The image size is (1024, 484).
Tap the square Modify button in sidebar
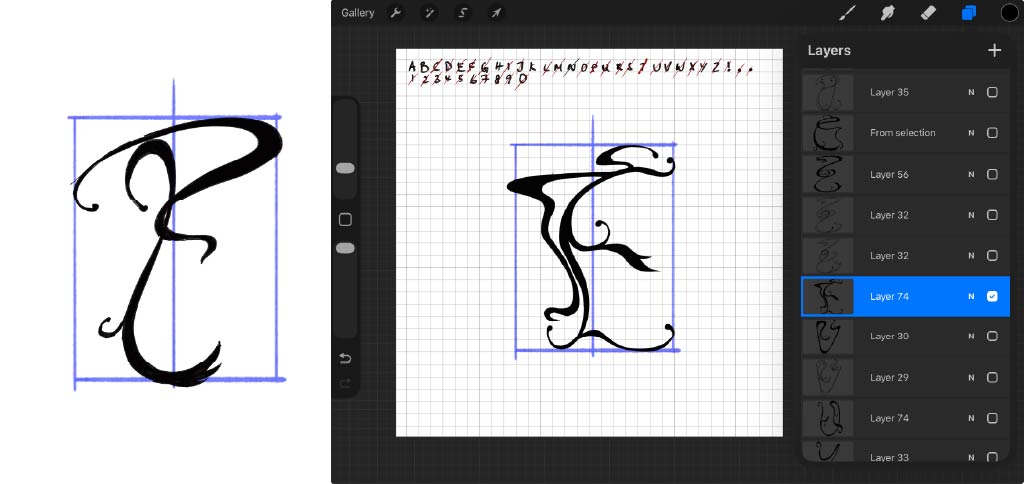coord(345,219)
